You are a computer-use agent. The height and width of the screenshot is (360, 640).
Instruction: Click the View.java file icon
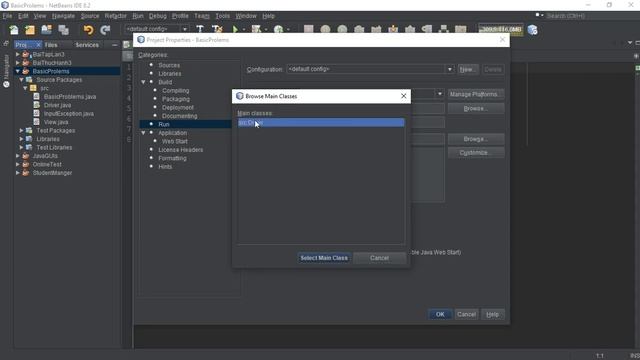(36, 122)
